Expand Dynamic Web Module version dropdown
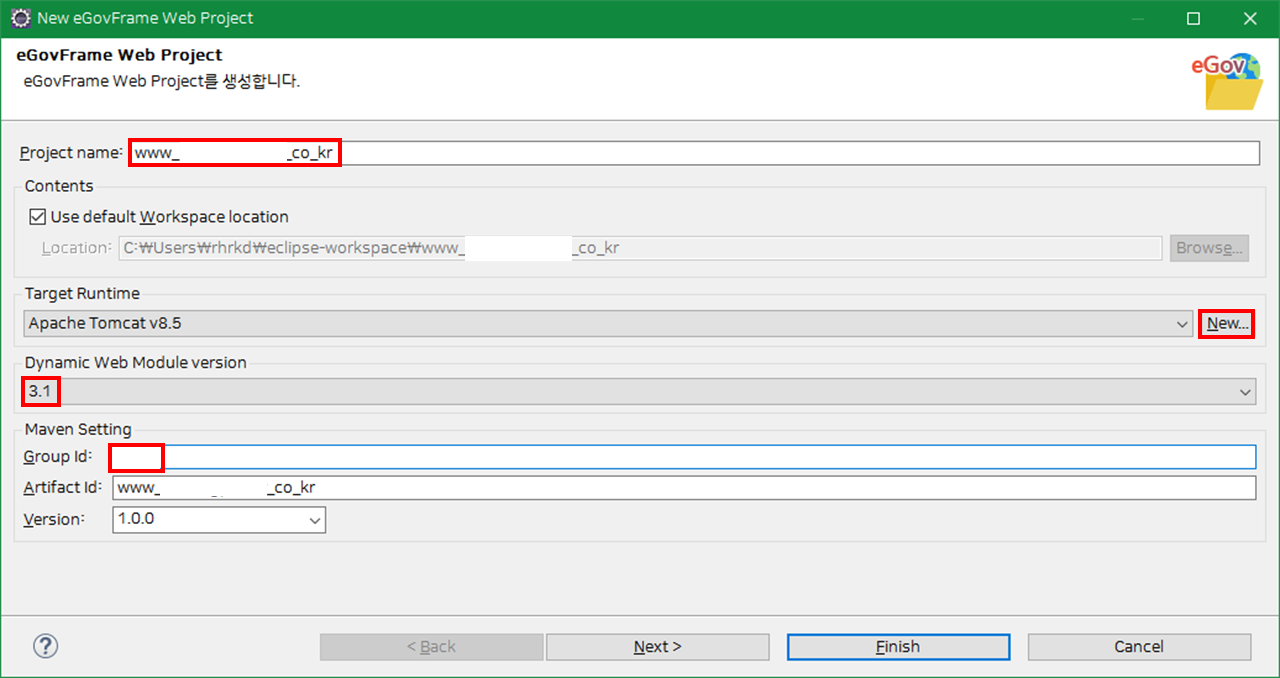The height and width of the screenshot is (678, 1280). coord(640,392)
